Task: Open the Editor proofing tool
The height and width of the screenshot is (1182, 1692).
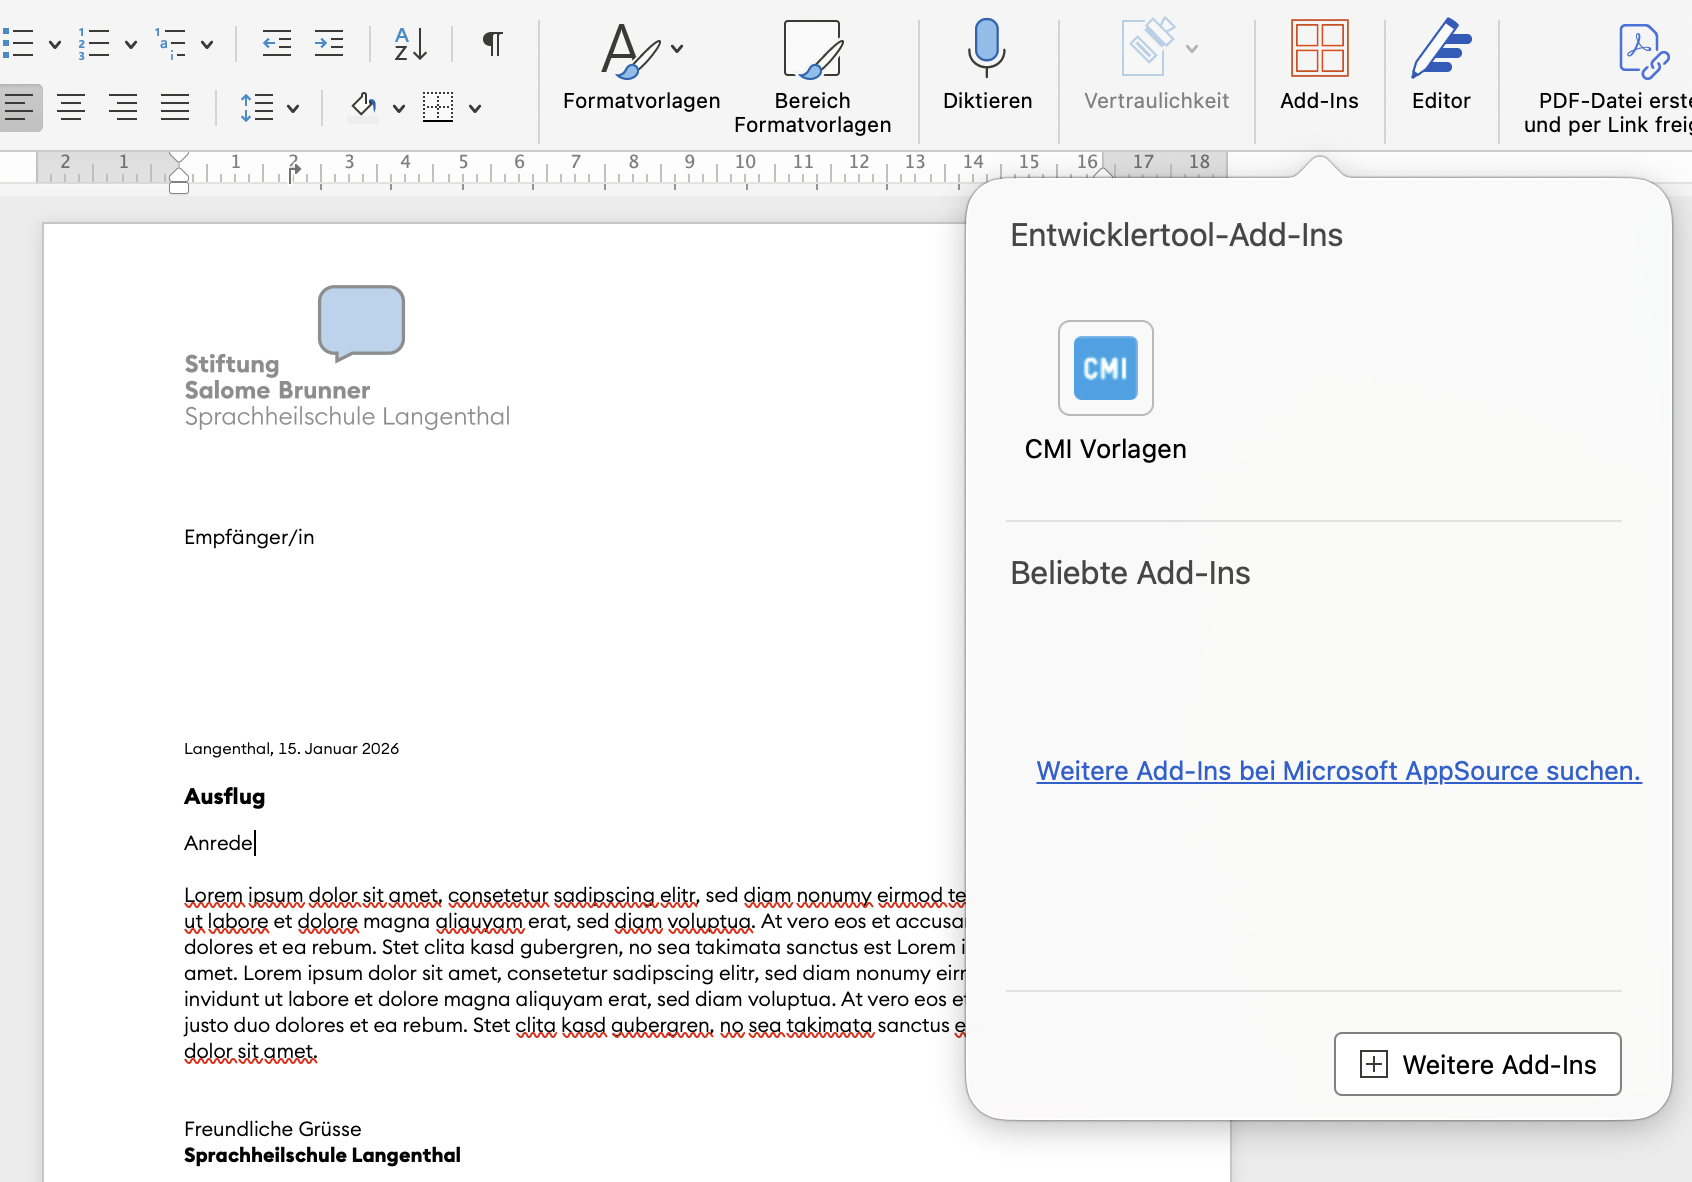Action: point(1440,65)
